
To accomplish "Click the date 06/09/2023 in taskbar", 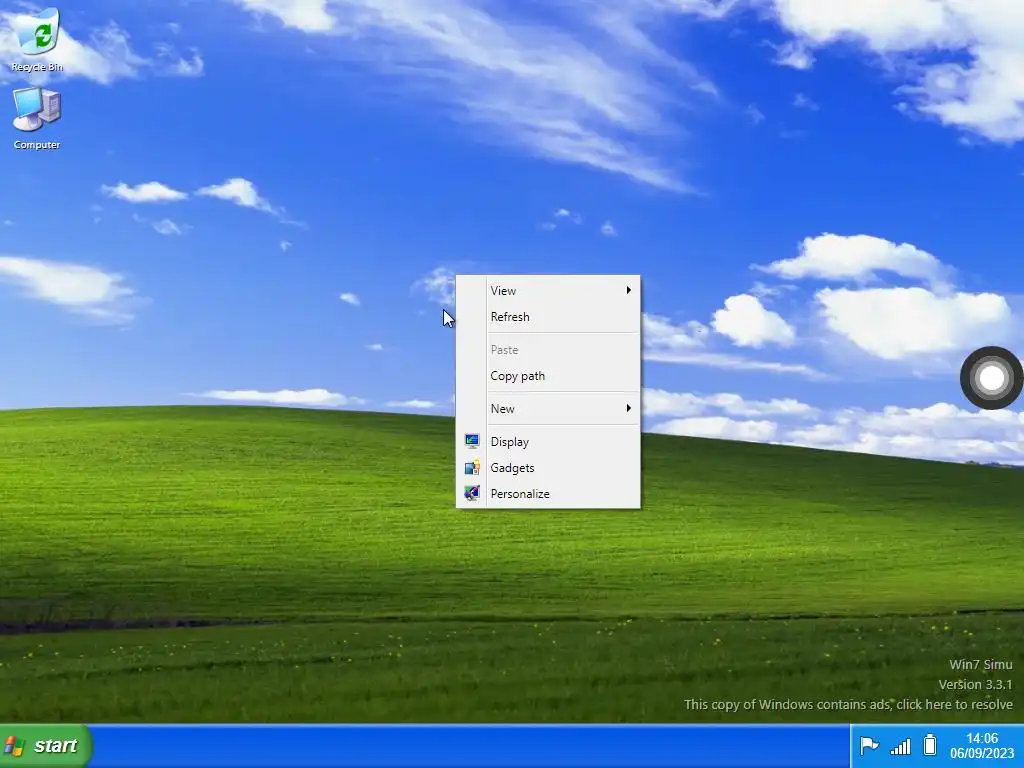I will pyautogui.click(x=982, y=754).
